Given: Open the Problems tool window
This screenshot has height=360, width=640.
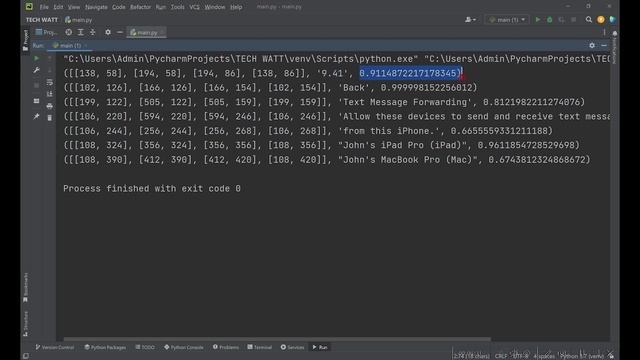Looking at the screenshot, I should [x=226, y=347].
